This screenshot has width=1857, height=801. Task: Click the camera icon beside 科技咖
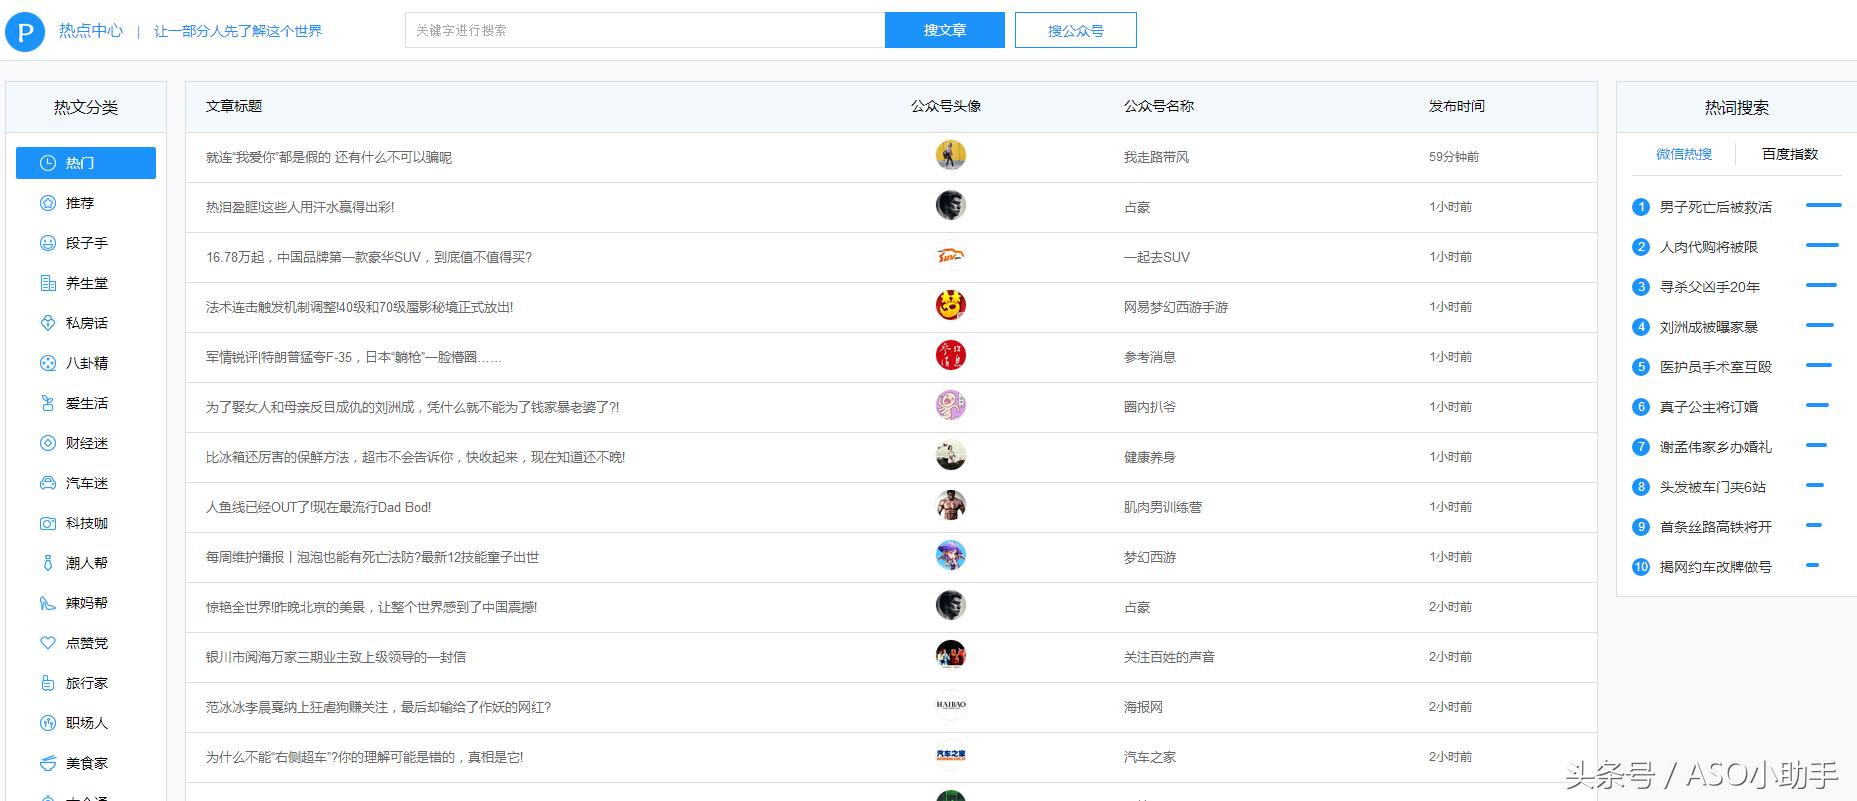pos(47,523)
